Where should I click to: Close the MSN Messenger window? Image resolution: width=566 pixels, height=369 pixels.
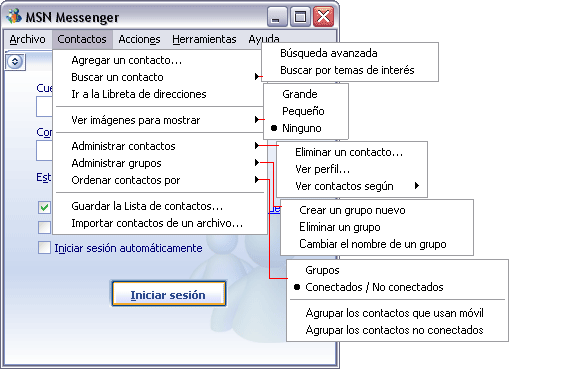tap(323, 17)
